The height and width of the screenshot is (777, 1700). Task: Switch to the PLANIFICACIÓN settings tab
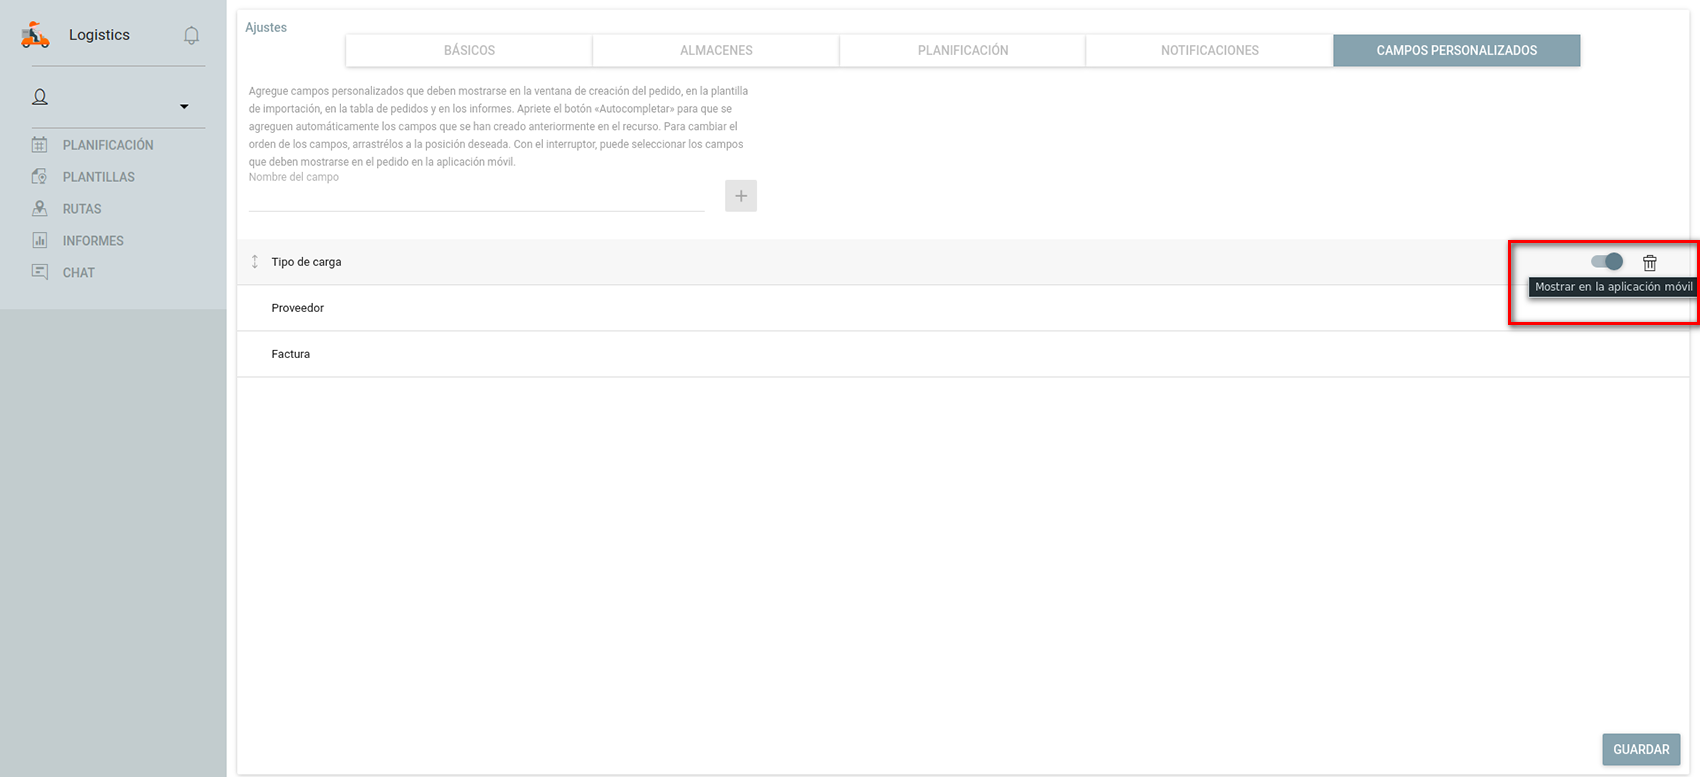pyautogui.click(x=963, y=50)
